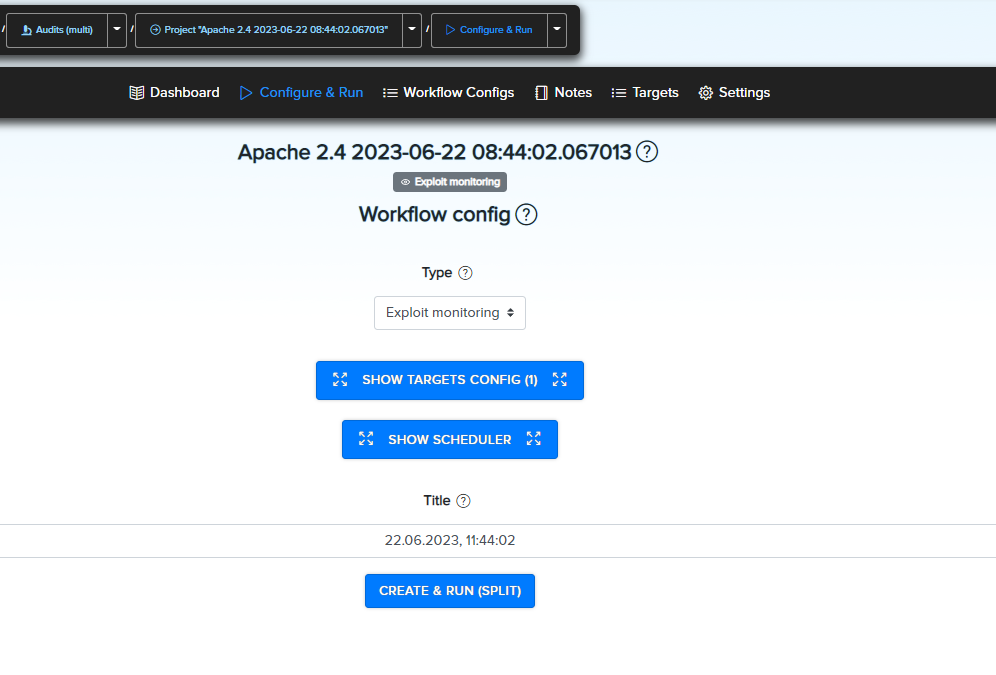Expand the Configure & Run dropdown arrow
The image size is (996, 675).
(x=556, y=30)
